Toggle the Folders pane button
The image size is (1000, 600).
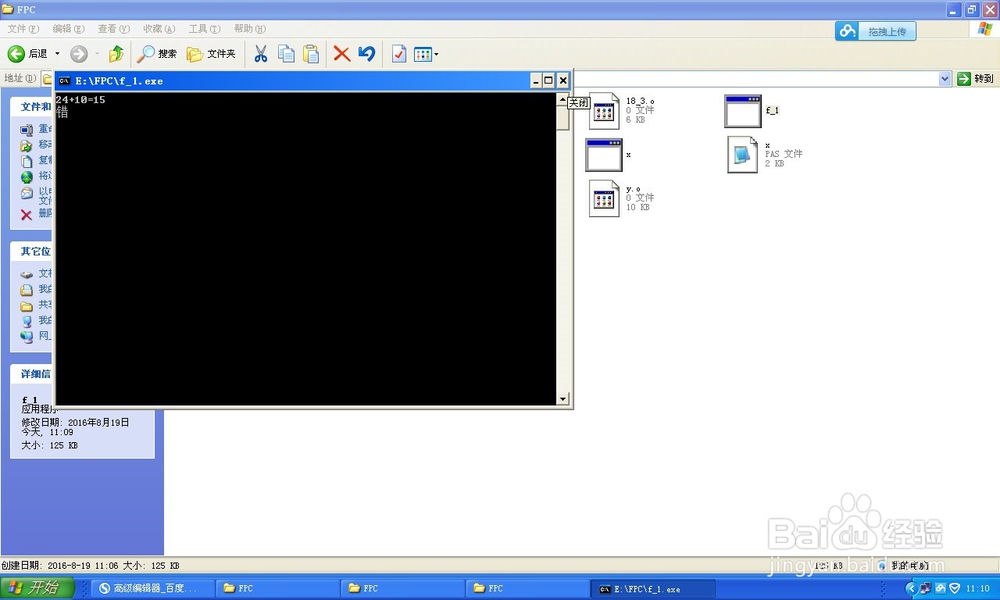[211, 54]
